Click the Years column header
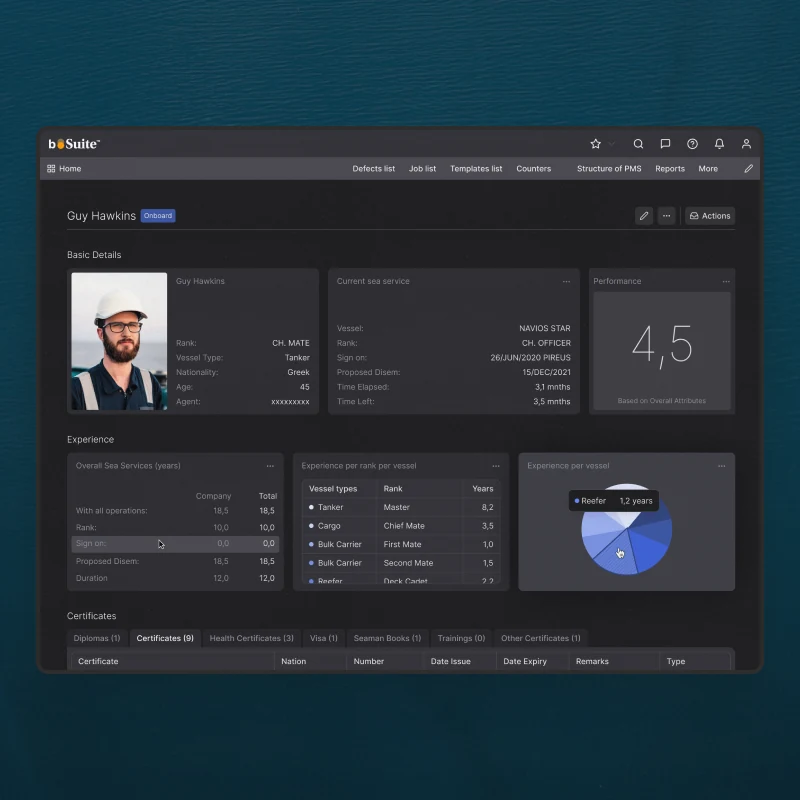Viewport: 800px width, 800px height. tap(482, 489)
